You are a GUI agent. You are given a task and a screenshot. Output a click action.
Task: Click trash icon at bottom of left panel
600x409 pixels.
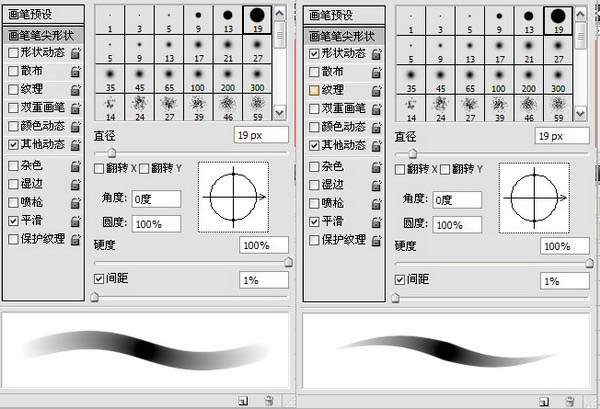(x=267, y=400)
